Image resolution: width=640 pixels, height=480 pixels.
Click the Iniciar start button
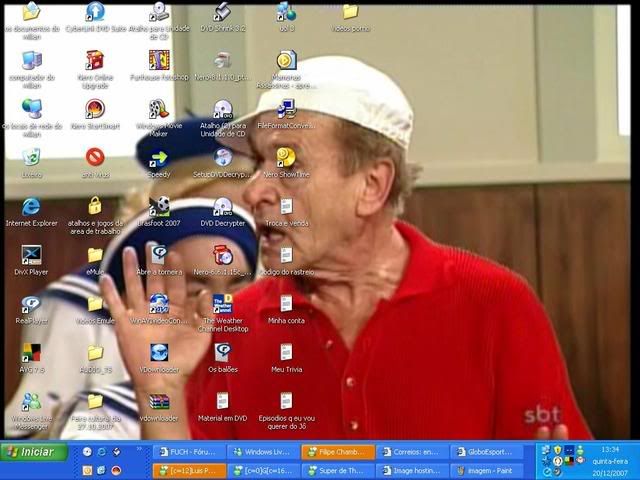(x=34, y=452)
